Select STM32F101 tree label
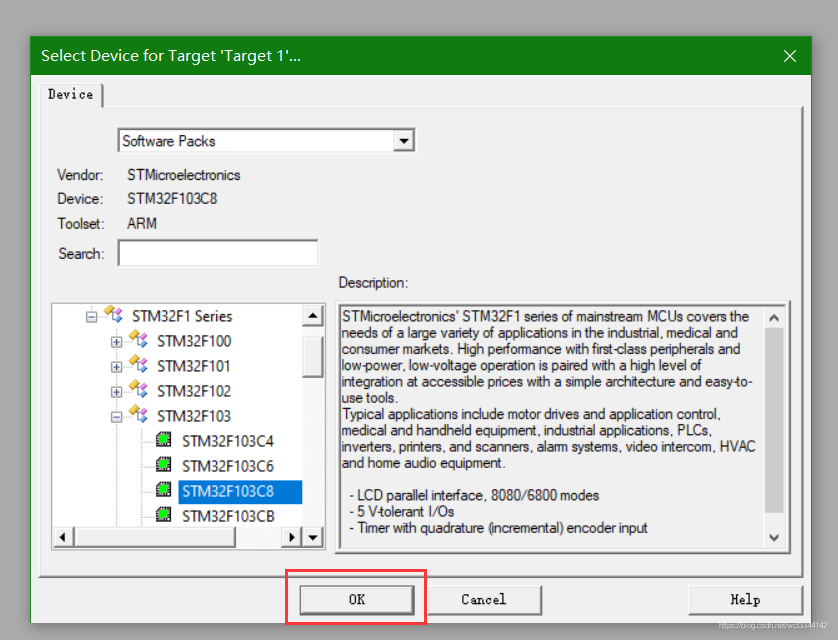The width and height of the screenshot is (838, 640). [x=194, y=366]
